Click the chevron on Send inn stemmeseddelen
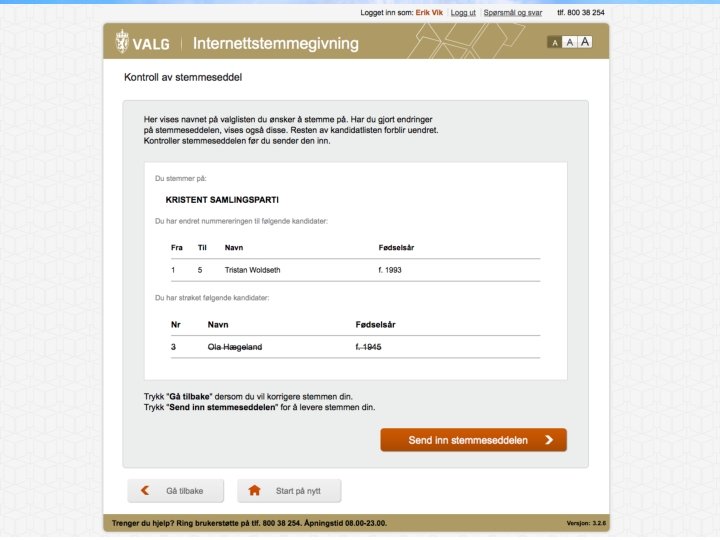This screenshot has height=540, width=720. click(x=549, y=440)
